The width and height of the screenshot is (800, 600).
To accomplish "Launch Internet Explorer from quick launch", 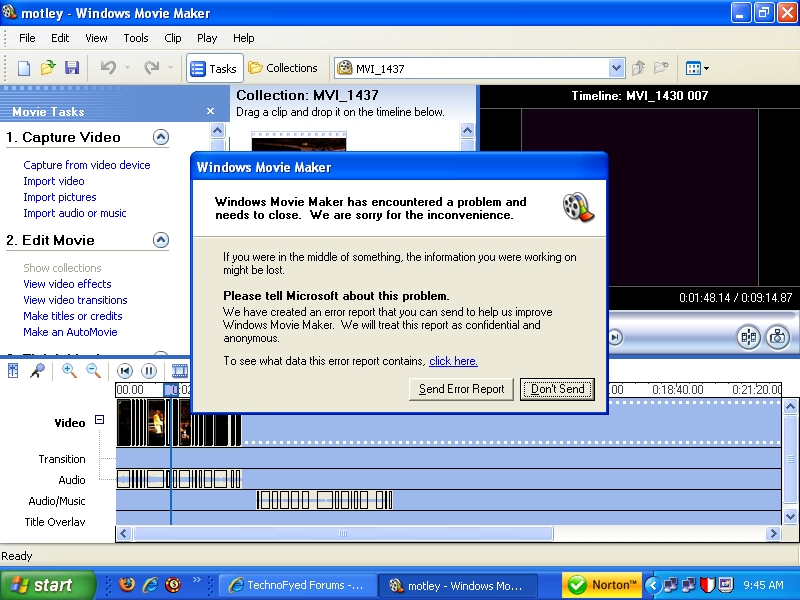I will point(150,584).
